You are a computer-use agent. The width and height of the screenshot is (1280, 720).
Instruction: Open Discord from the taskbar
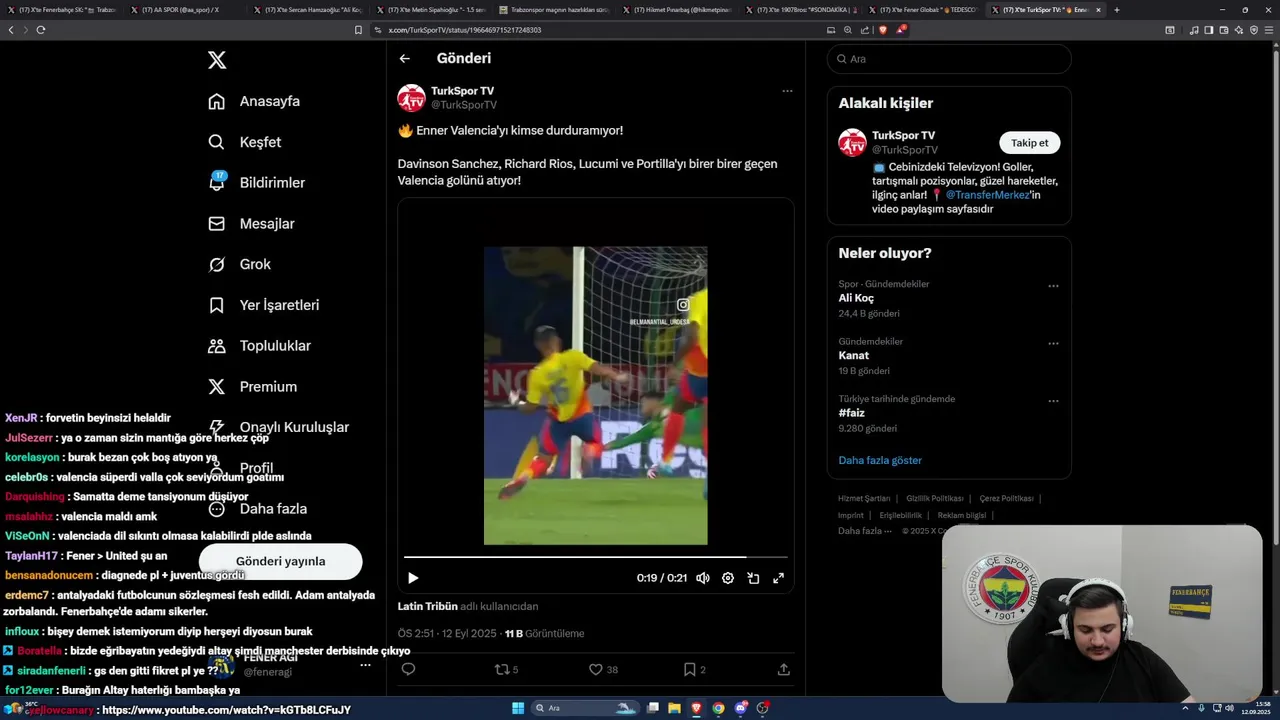[741, 708]
